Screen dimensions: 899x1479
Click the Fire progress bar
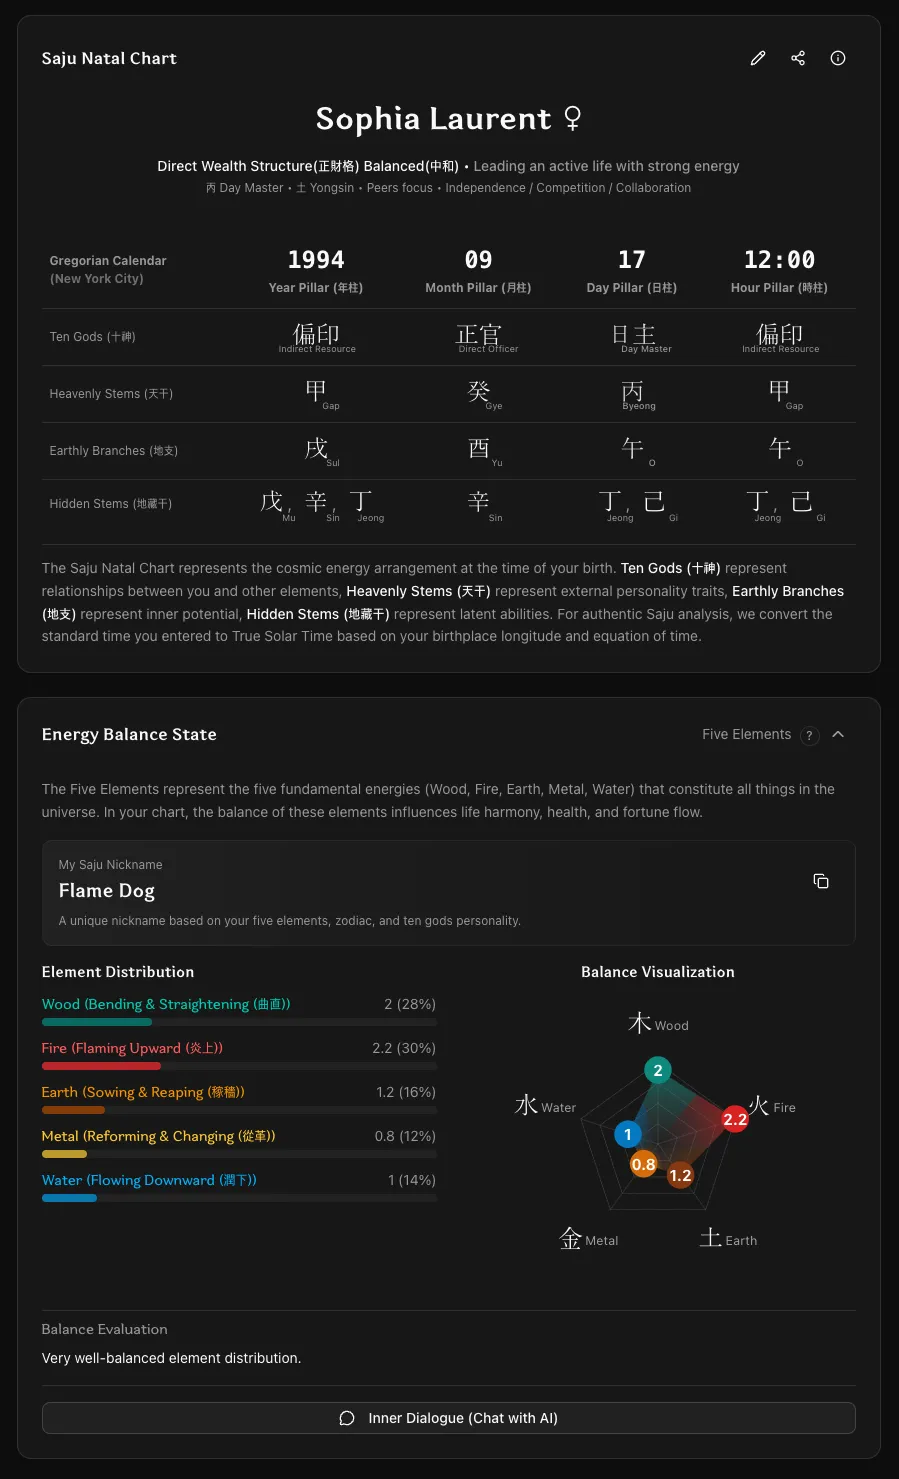(x=239, y=1066)
